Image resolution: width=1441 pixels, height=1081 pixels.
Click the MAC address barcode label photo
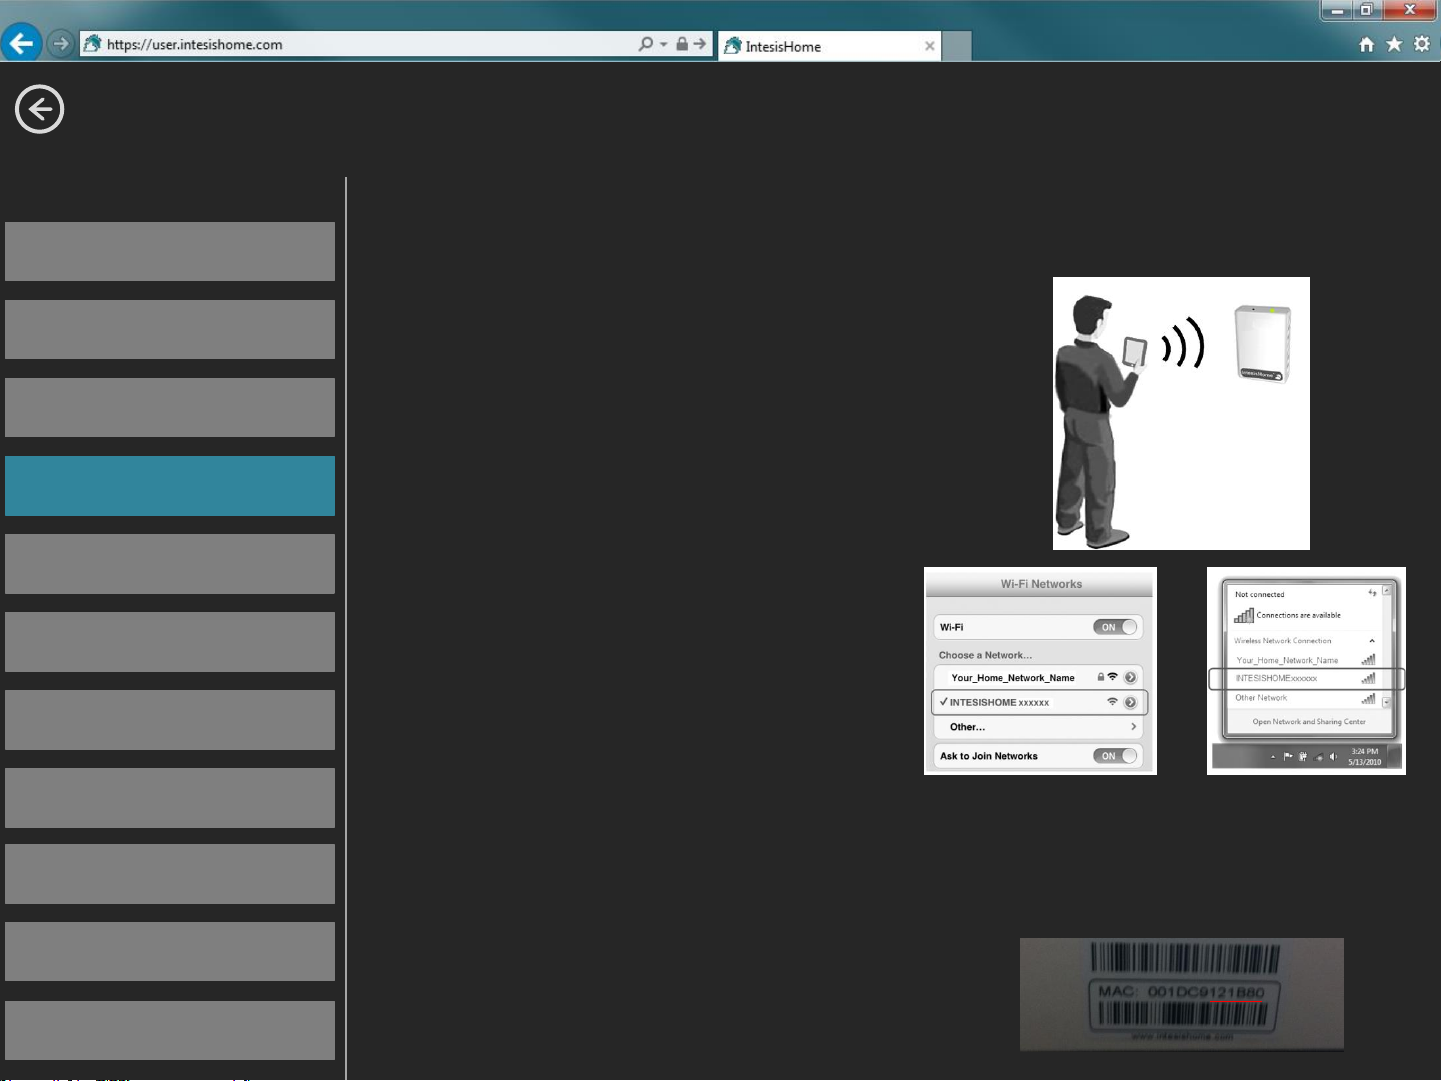click(1182, 994)
